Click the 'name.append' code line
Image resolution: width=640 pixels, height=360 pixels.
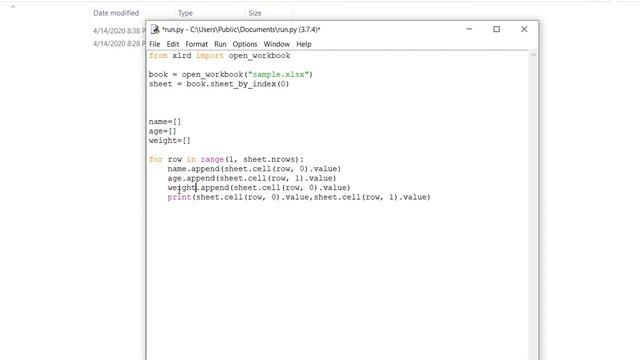[254, 169]
